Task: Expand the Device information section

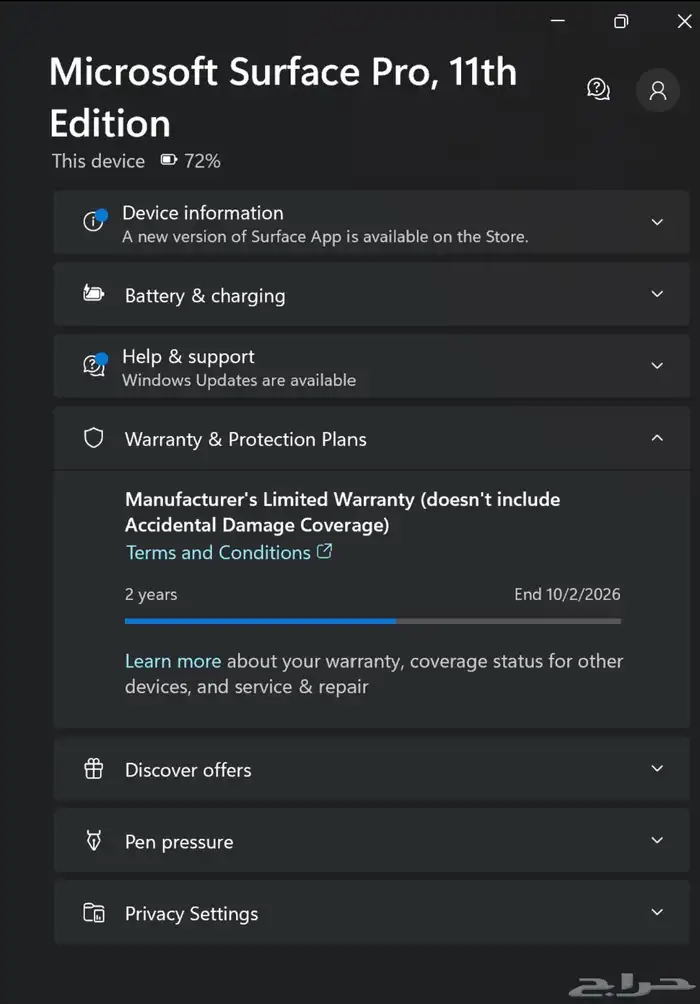Action: pos(657,222)
